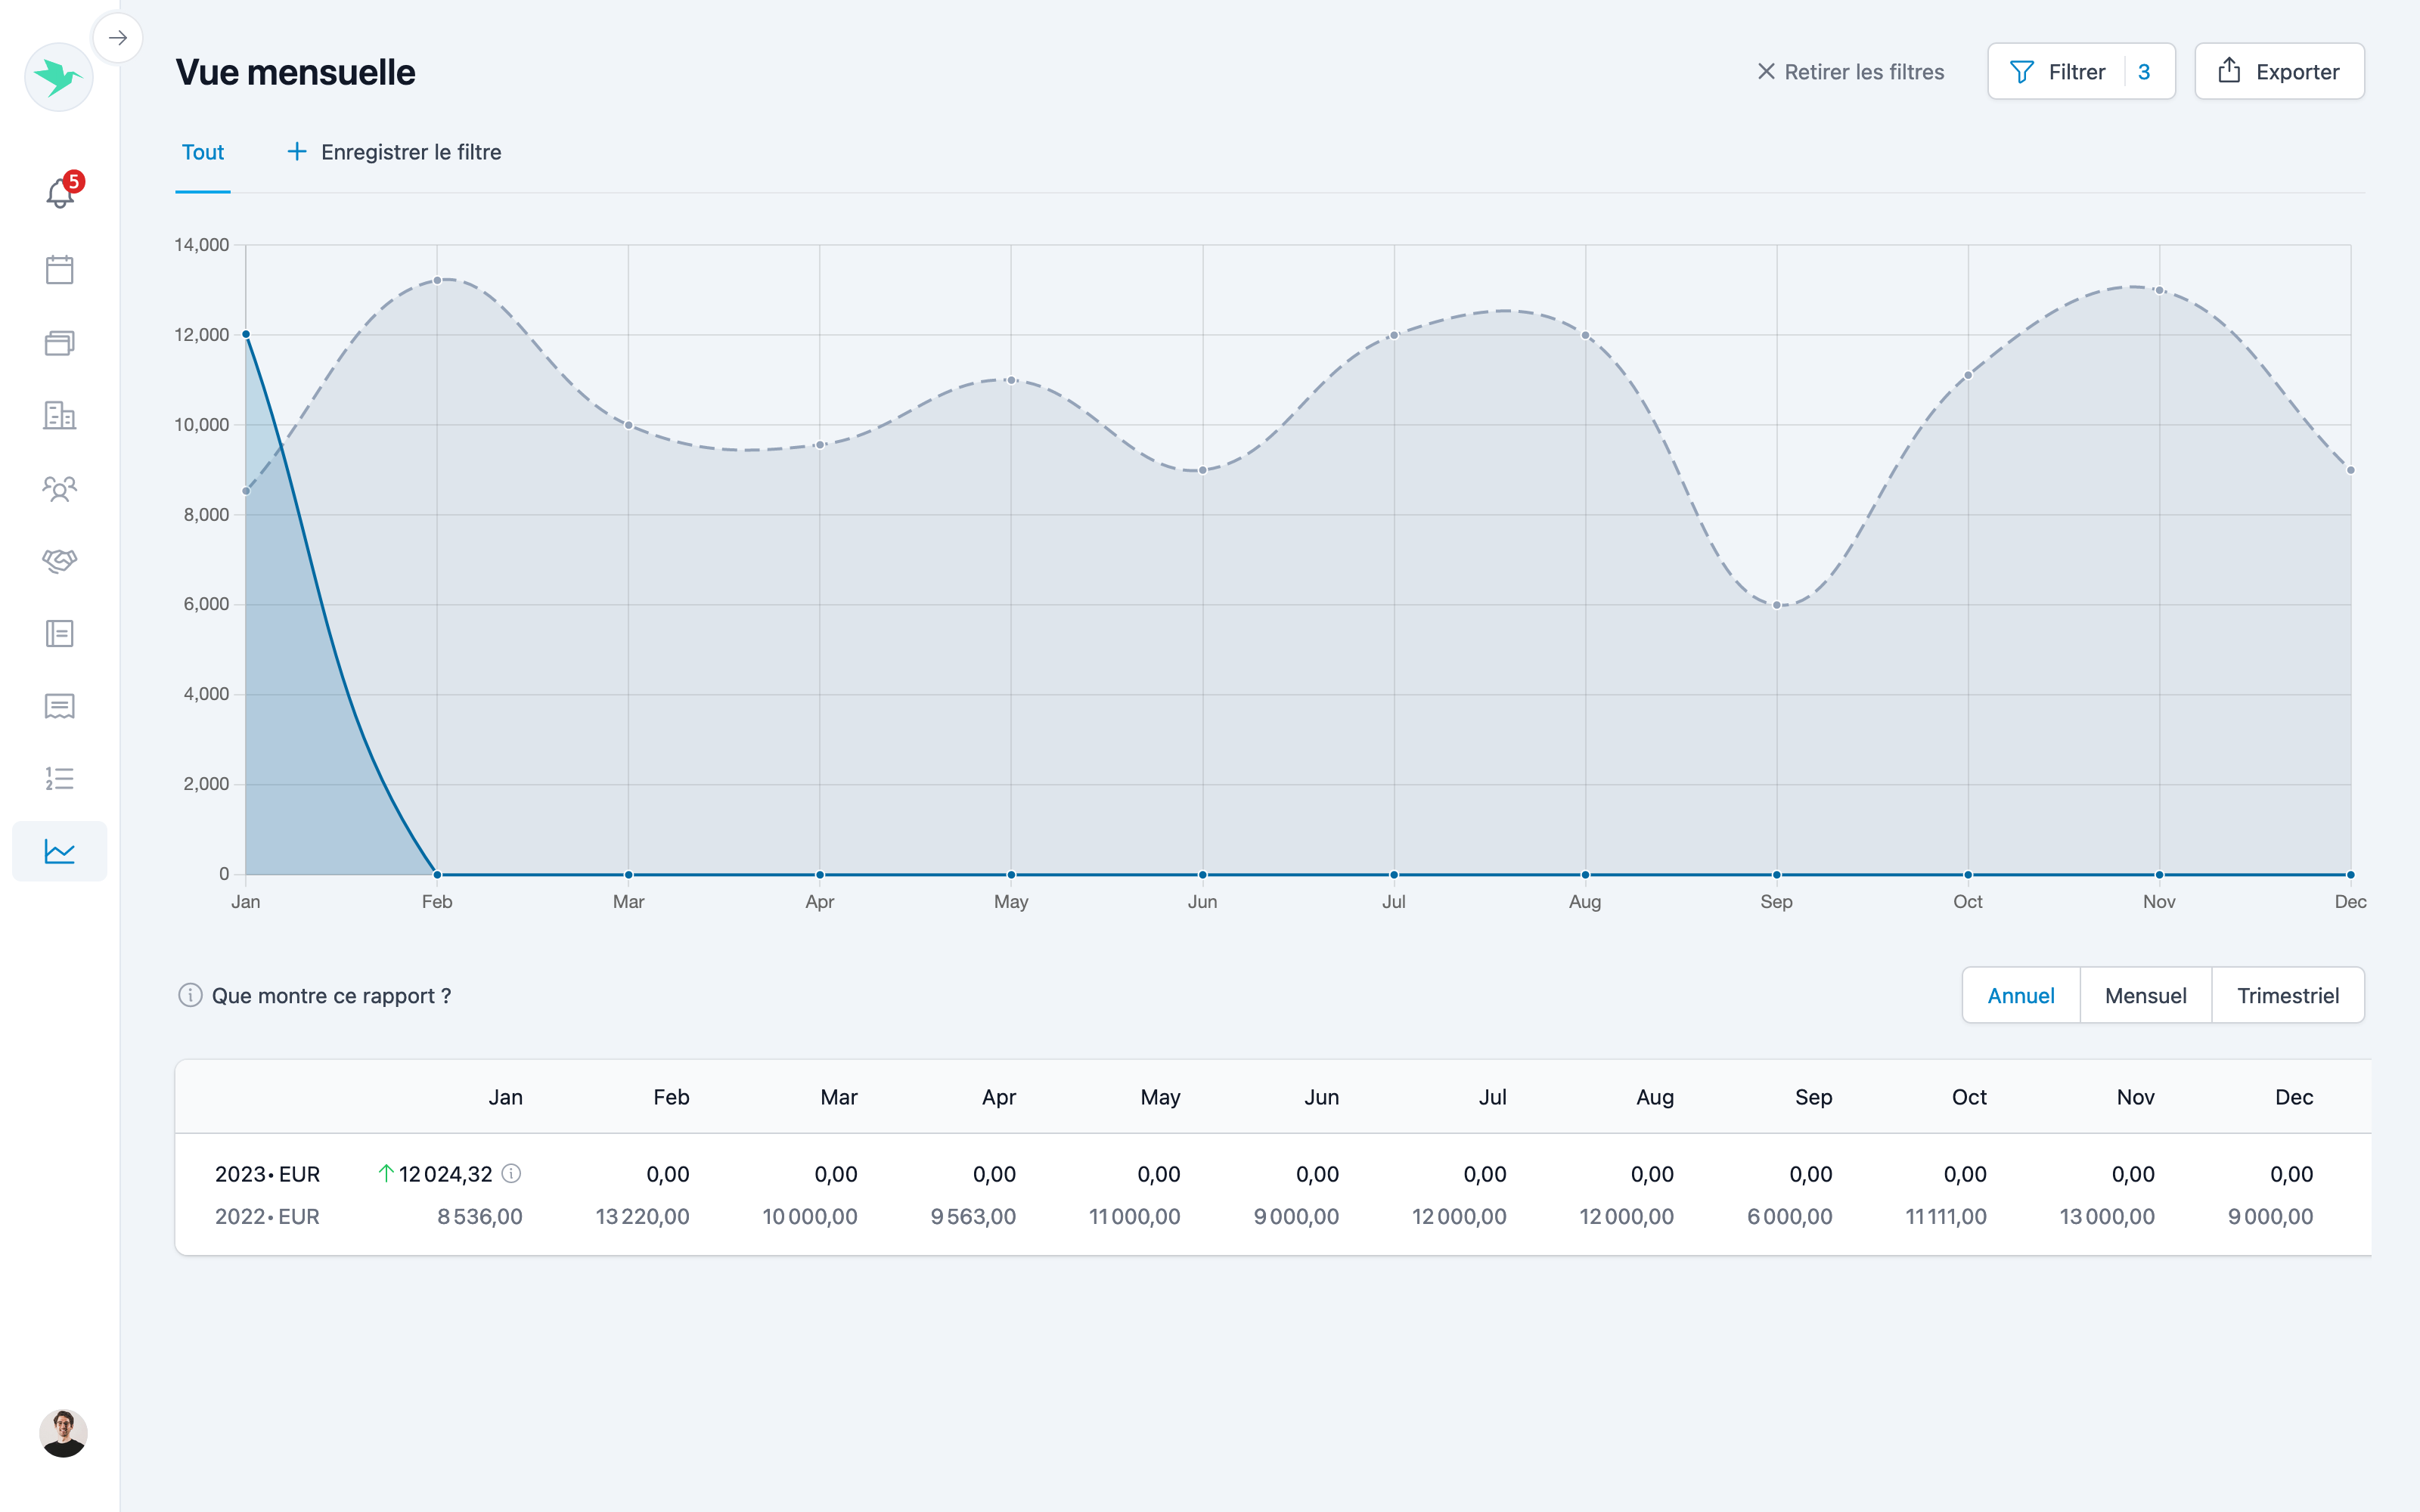
Task: Click the Exporter button
Action: coord(2279,72)
